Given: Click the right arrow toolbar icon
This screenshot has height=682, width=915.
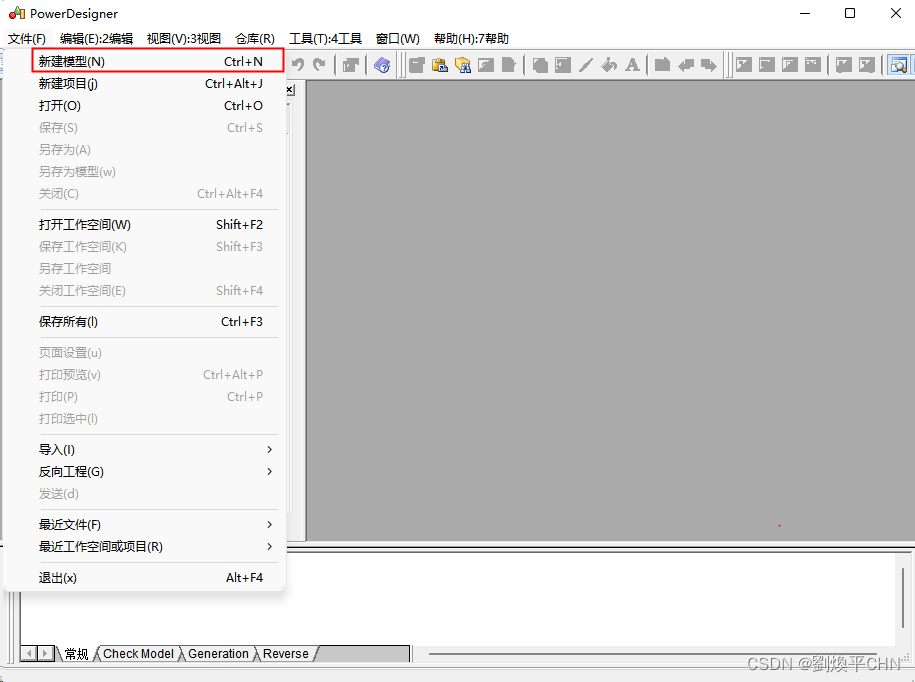Looking at the screenshot, I should (708, 65).
